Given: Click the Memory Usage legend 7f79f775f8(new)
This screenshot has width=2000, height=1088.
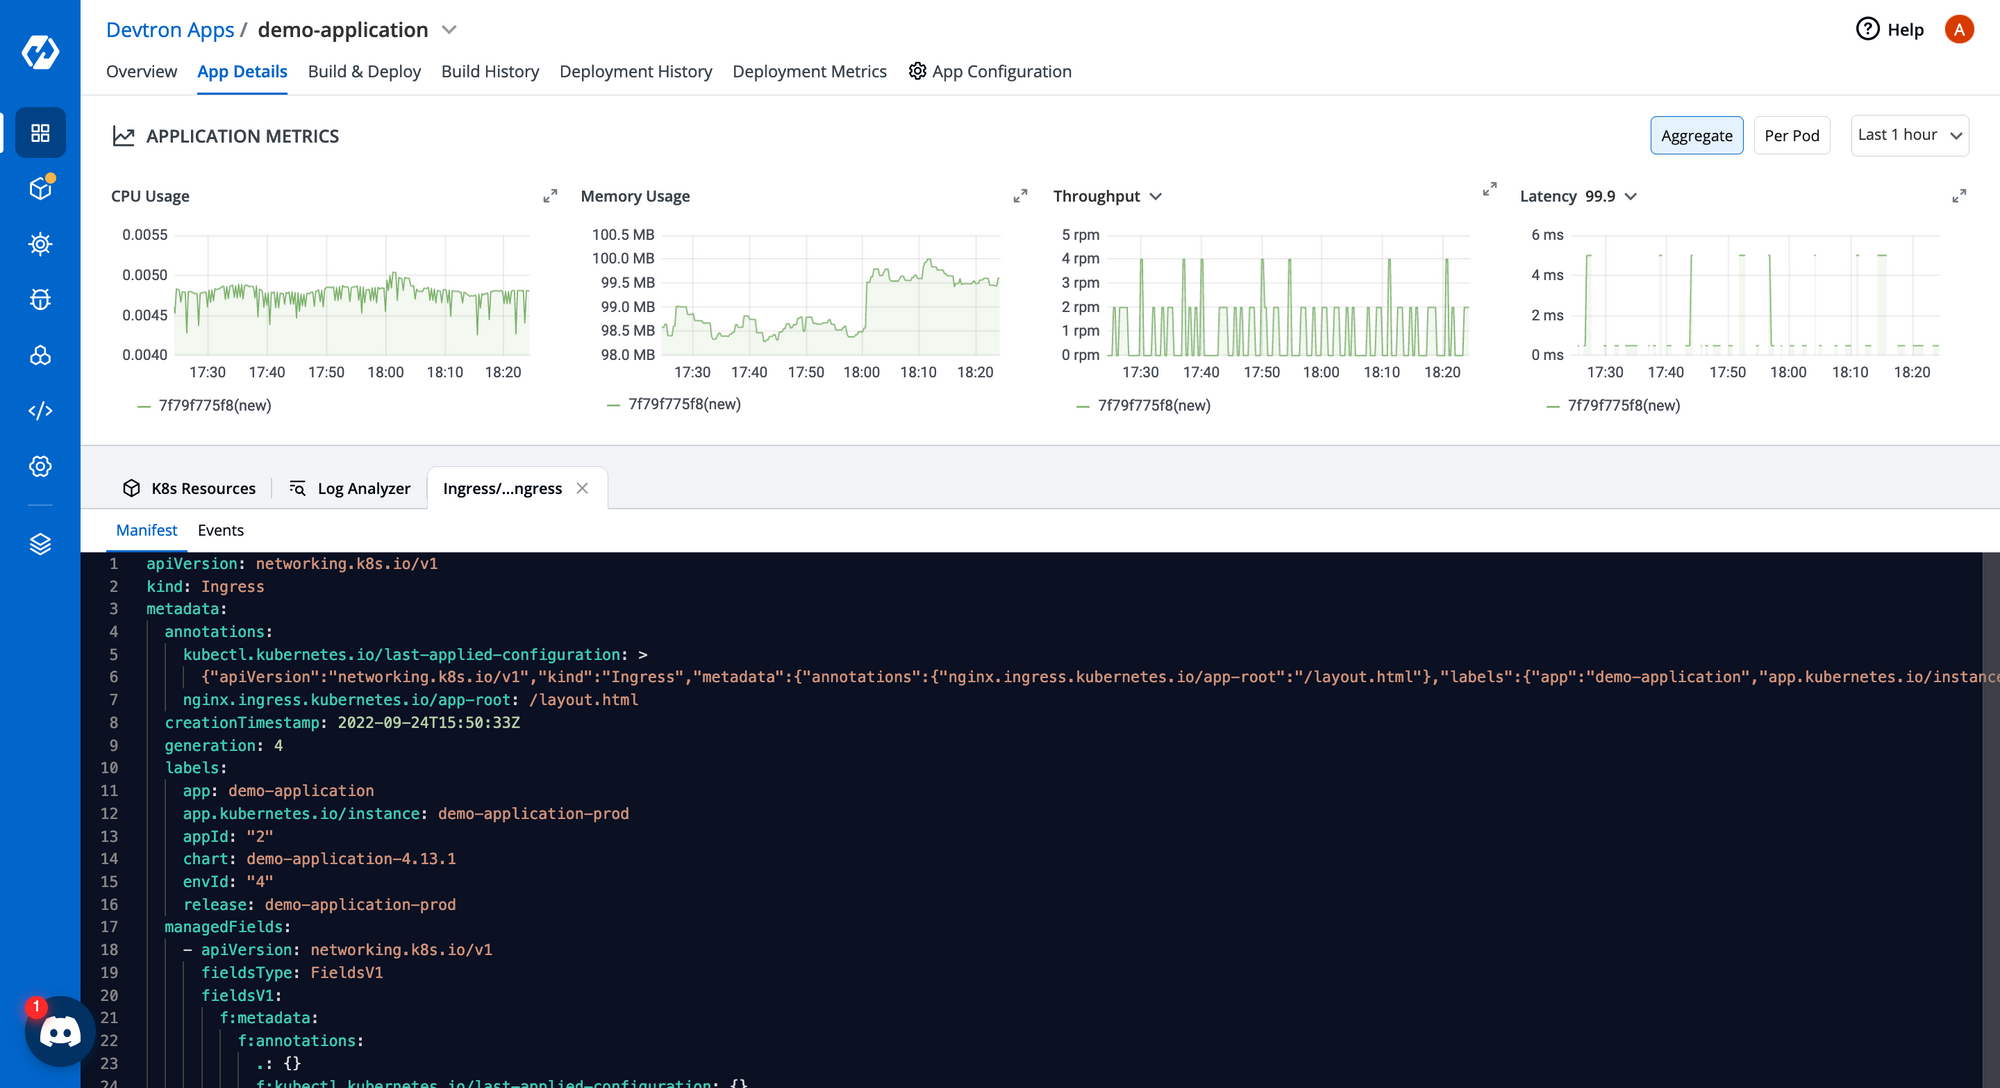Looking at the screenshot, I should tap(675, 404).
